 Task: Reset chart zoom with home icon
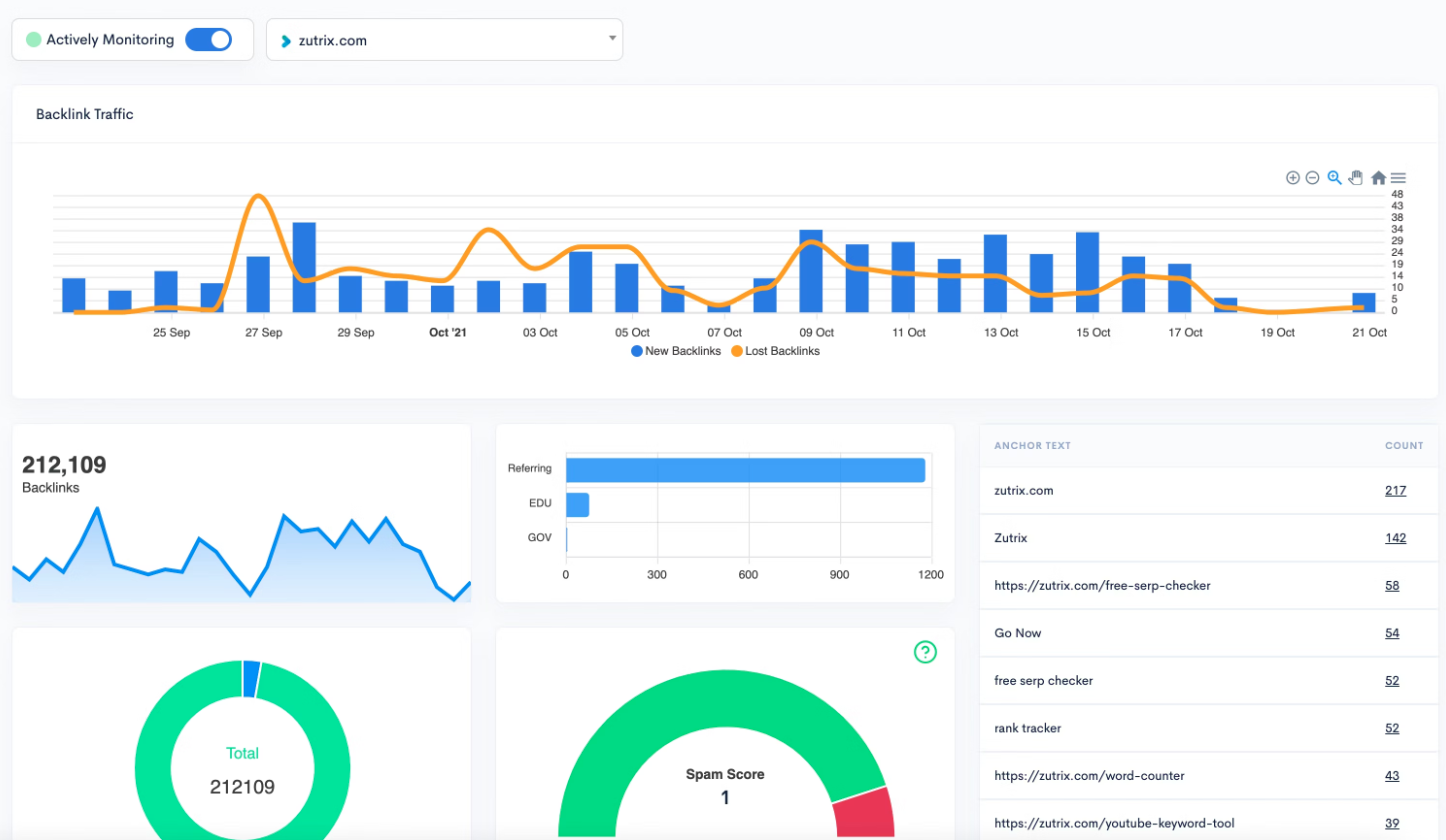click(1378, 178)
